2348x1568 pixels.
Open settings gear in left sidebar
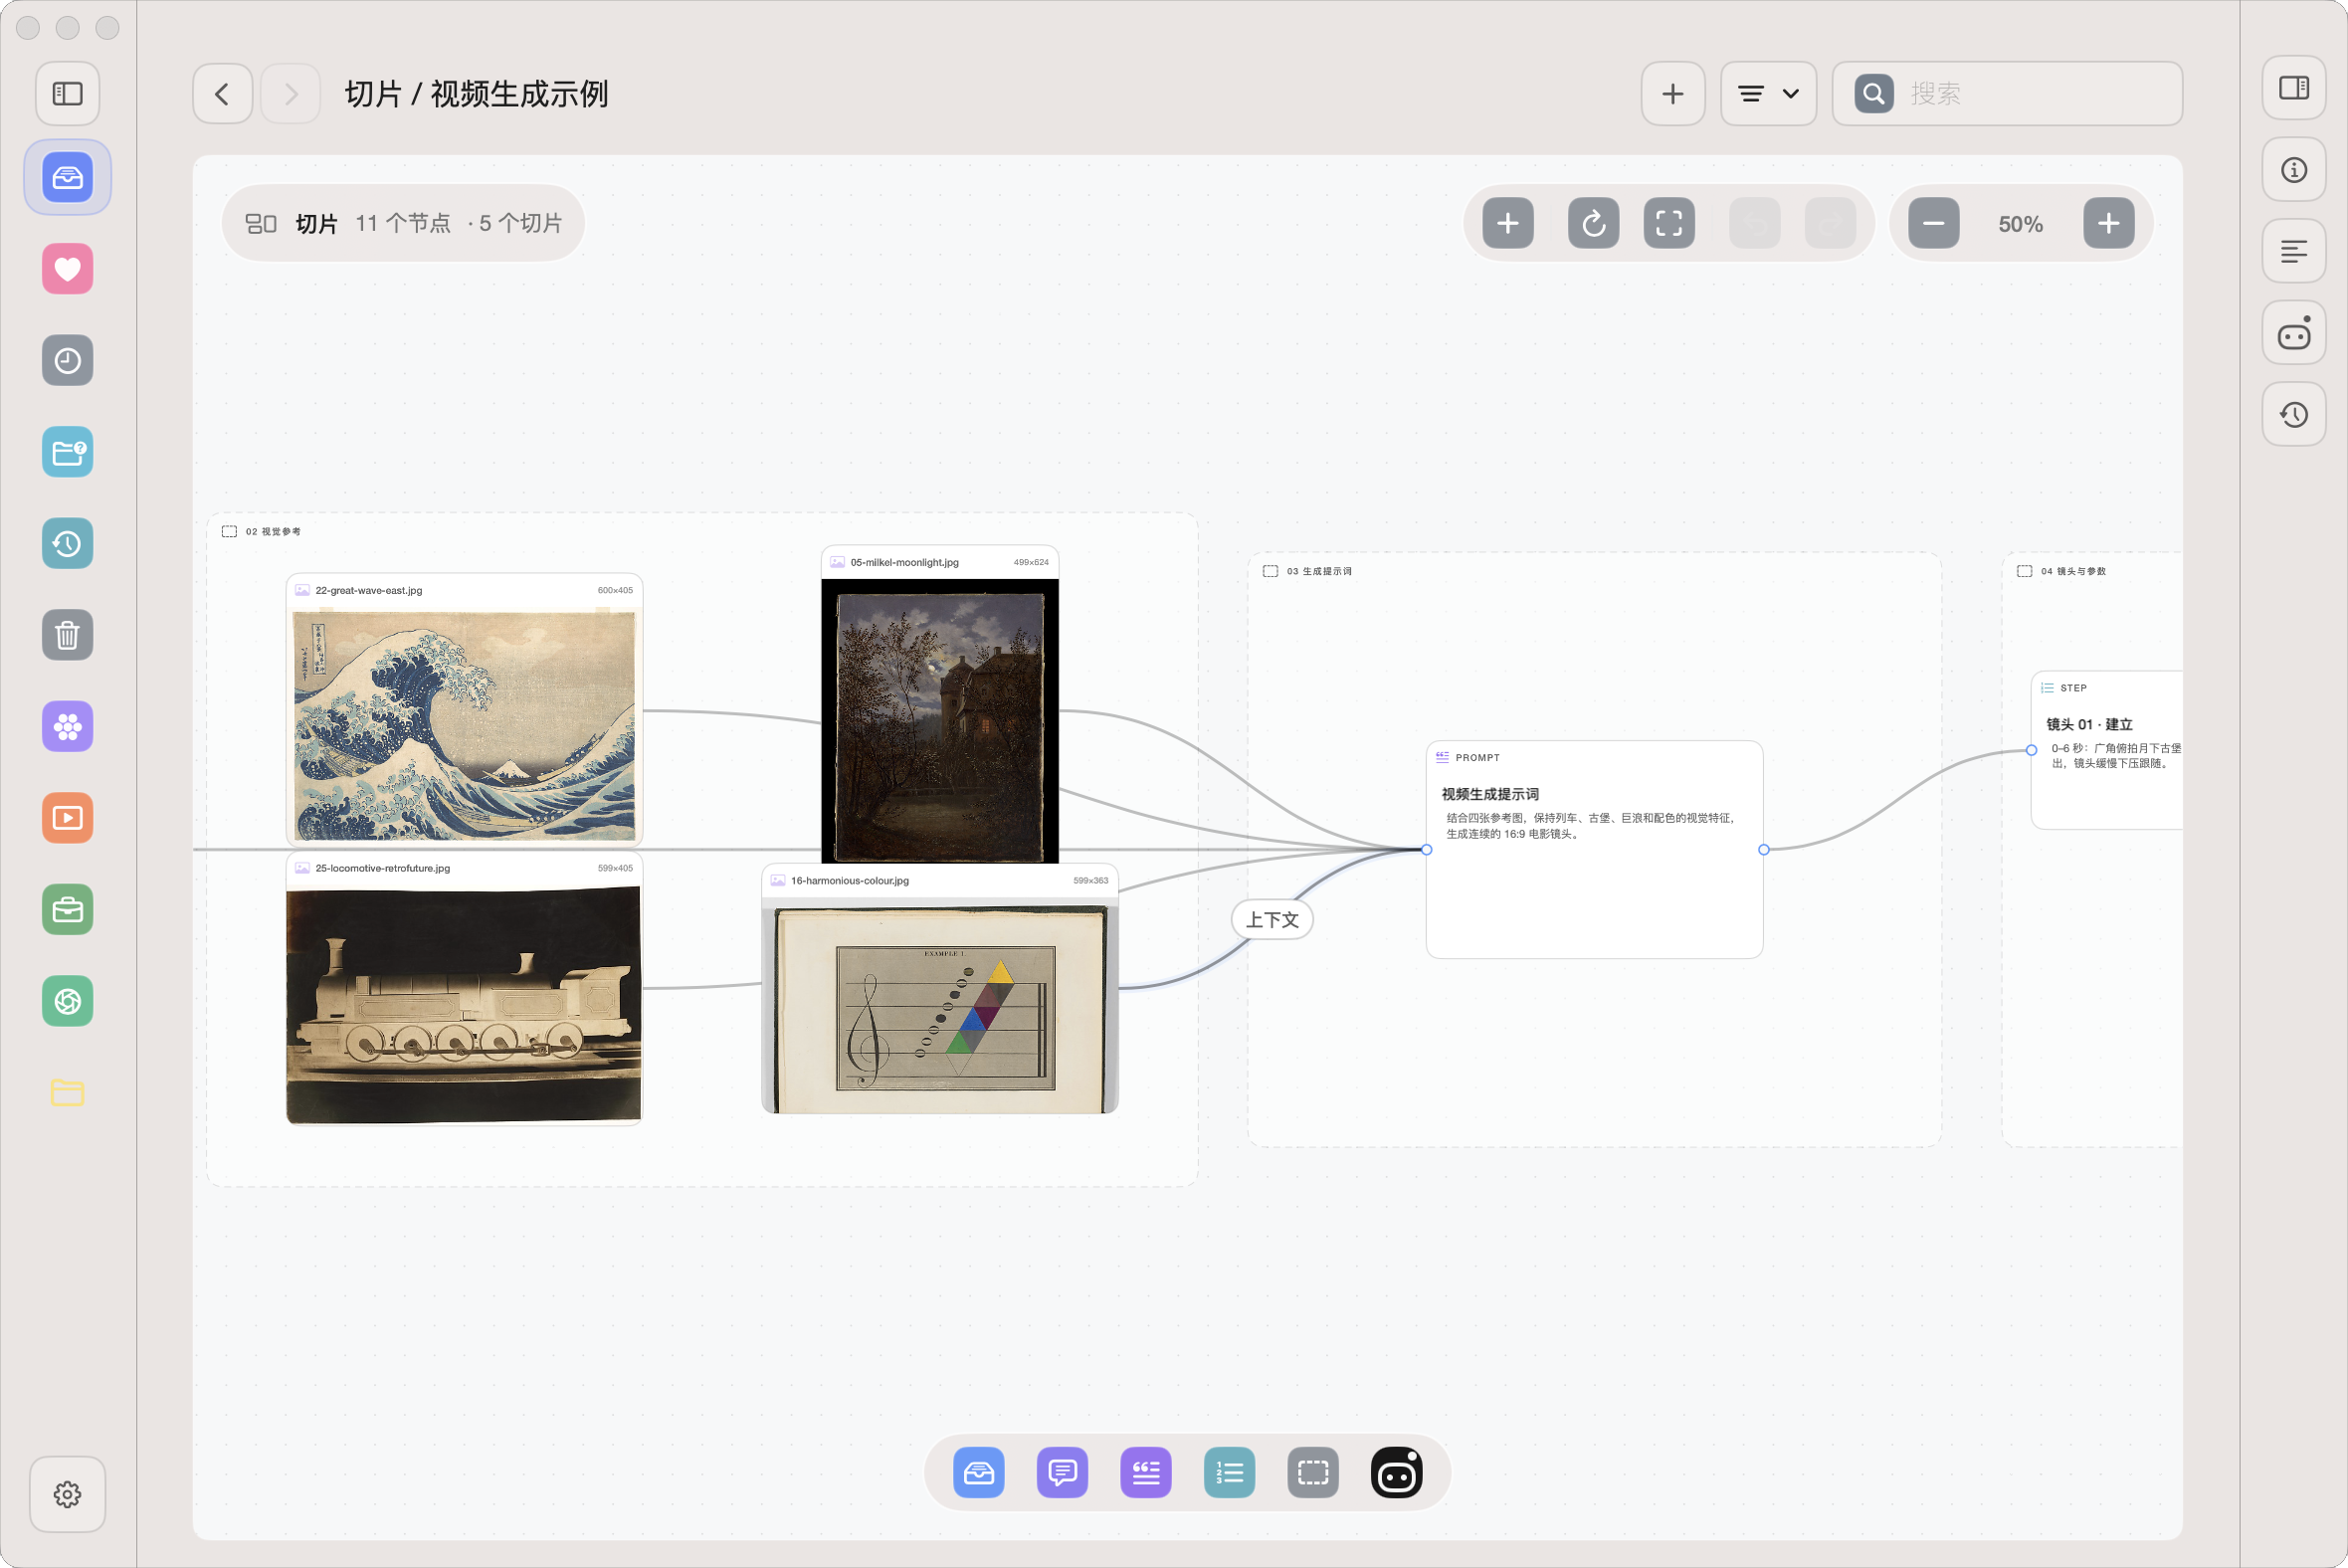[67, 1494]
